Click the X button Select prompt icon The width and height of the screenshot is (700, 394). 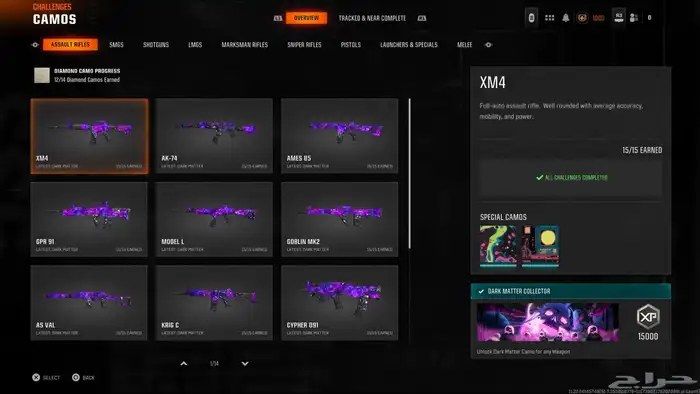[x=36, y=377]
